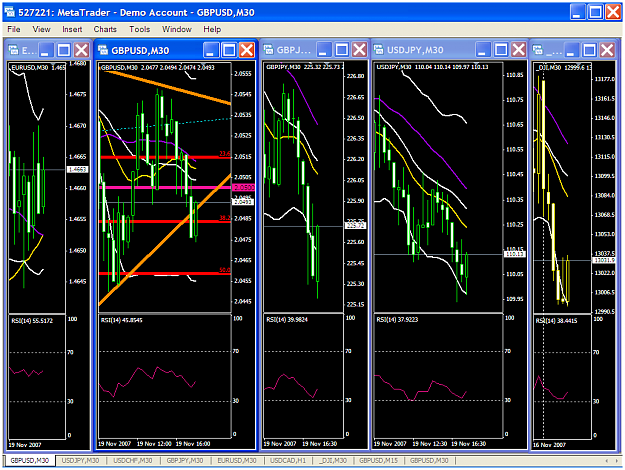
Task: Click the USDJPY,M30 chart OHLC header text
Action: pyautogui.click(x=432, y=67)
